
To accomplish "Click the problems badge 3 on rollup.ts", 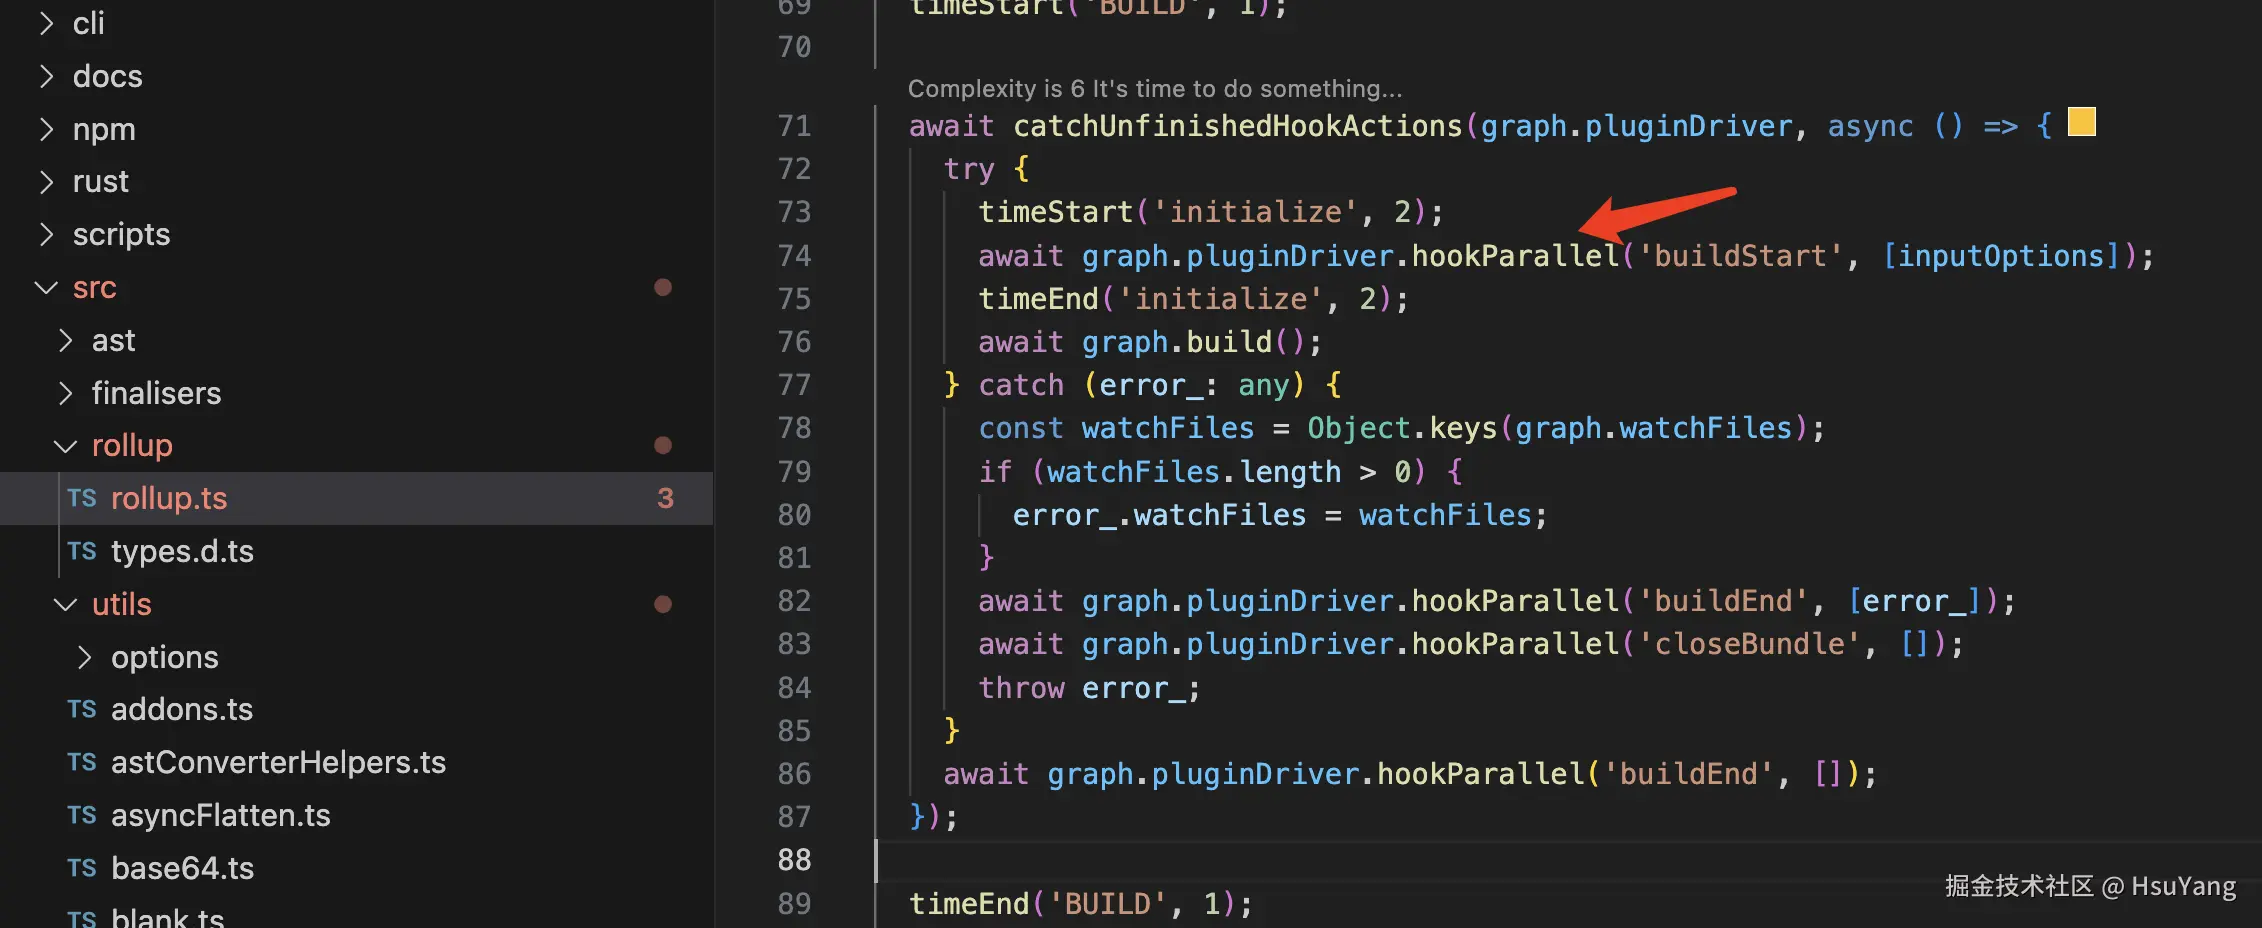I will pyautogui.click(x=666, y=498).
